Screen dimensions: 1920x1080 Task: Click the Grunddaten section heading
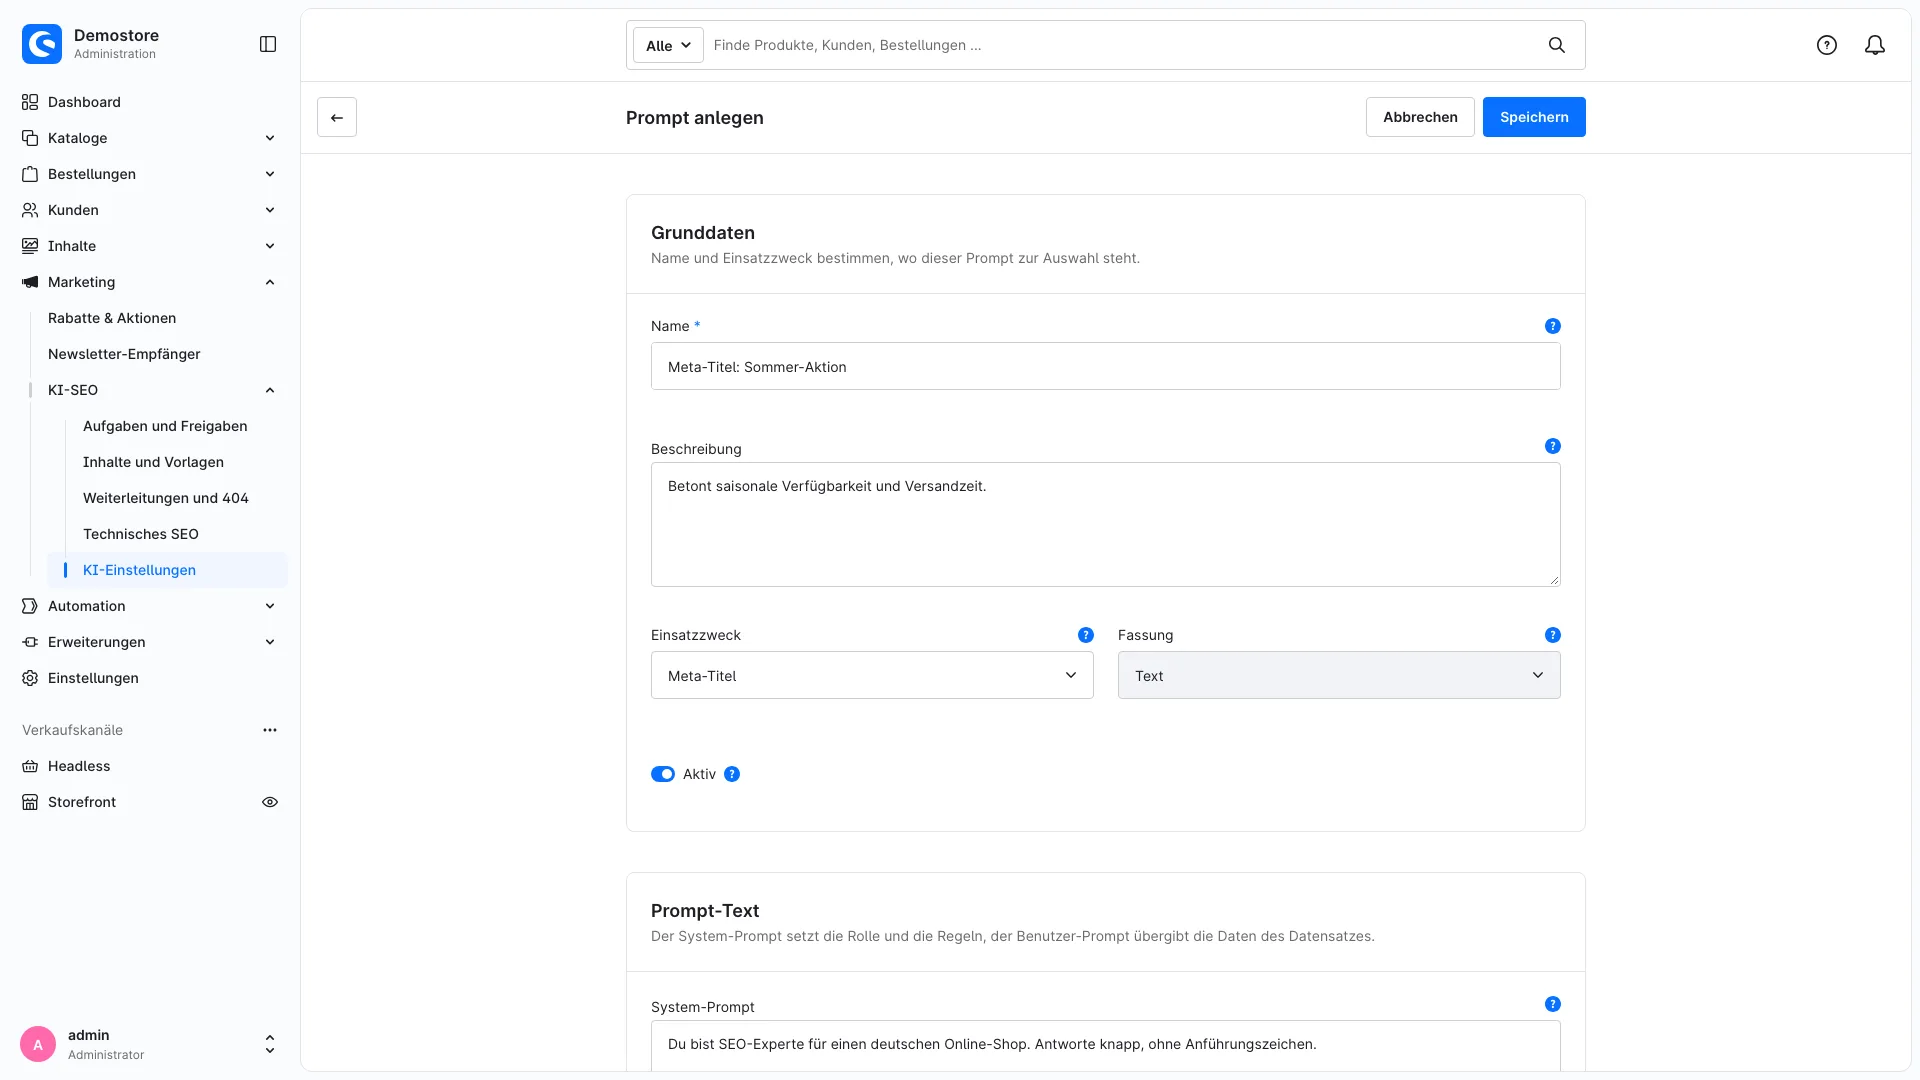click(x=703, y=232)
